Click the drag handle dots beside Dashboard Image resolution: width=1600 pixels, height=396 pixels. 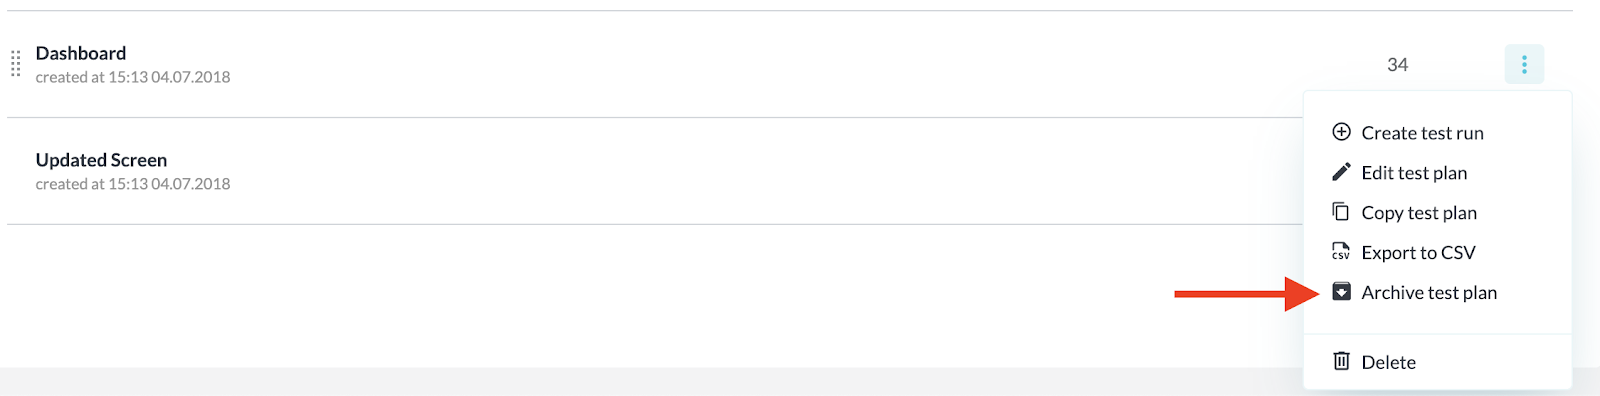tap(16, 64)
